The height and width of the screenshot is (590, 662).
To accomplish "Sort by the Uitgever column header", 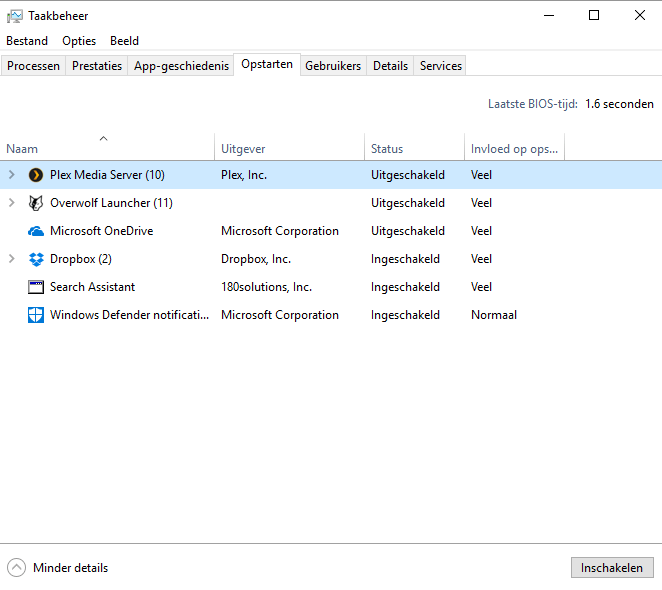I will (290, 147).
